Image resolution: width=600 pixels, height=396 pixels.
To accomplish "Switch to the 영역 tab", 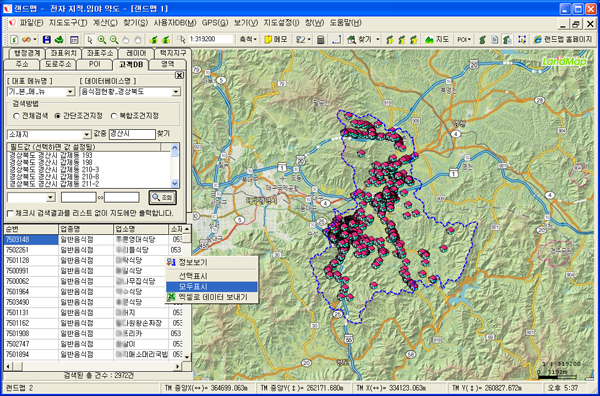I will tap(167, 64).
